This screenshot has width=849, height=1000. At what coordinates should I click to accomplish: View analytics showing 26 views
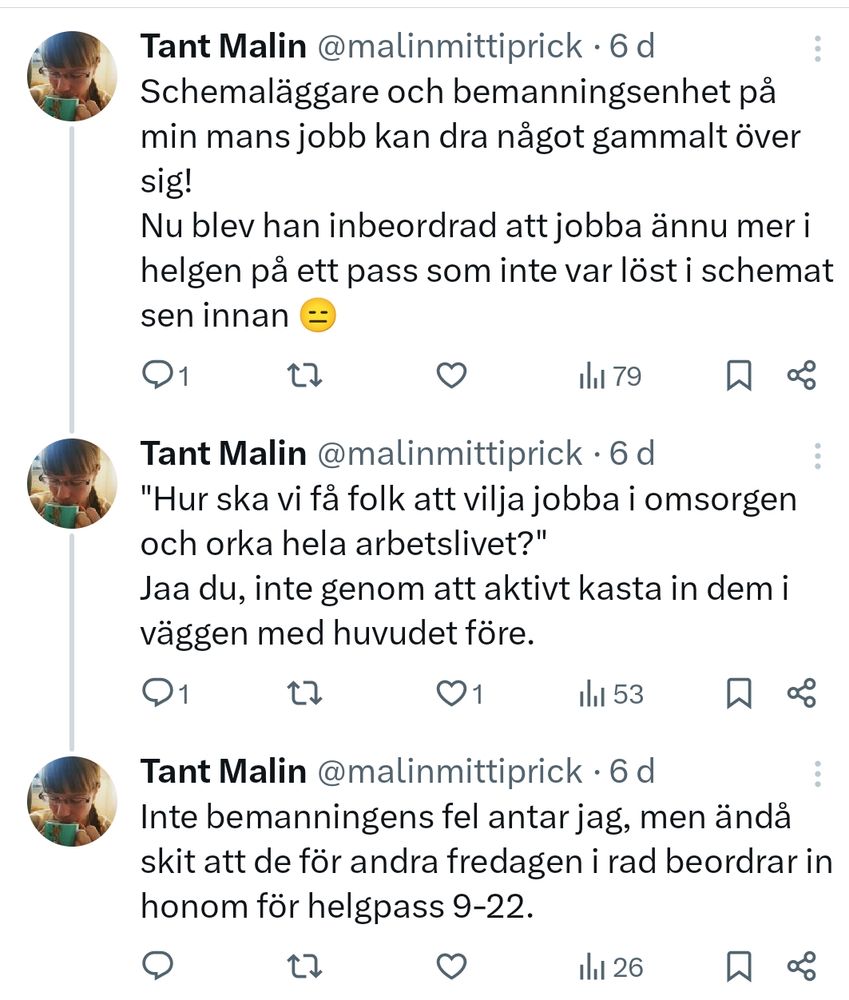click(x=610, y=966)
